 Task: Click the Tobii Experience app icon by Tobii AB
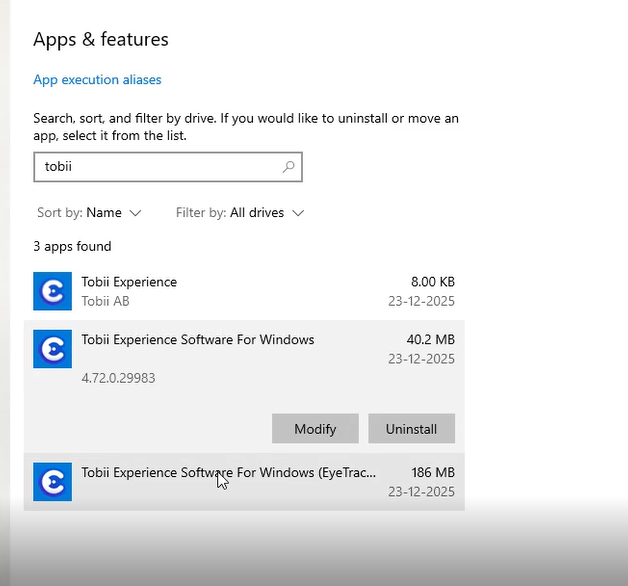pyautogui.click(x=52, y=291)
